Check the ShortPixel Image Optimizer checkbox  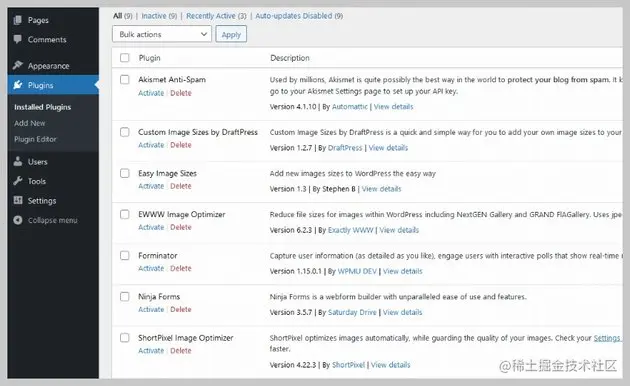[x=125, y=337]
